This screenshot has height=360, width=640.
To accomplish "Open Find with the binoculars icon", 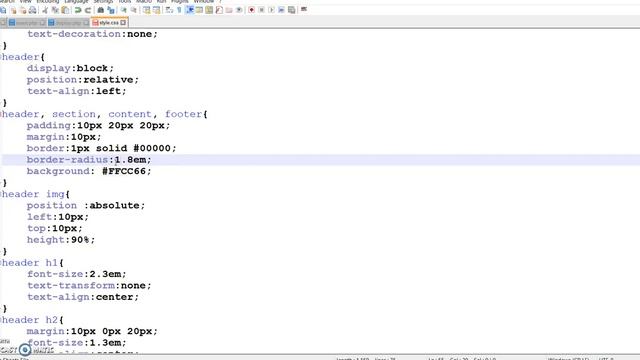I will [100, 10].
